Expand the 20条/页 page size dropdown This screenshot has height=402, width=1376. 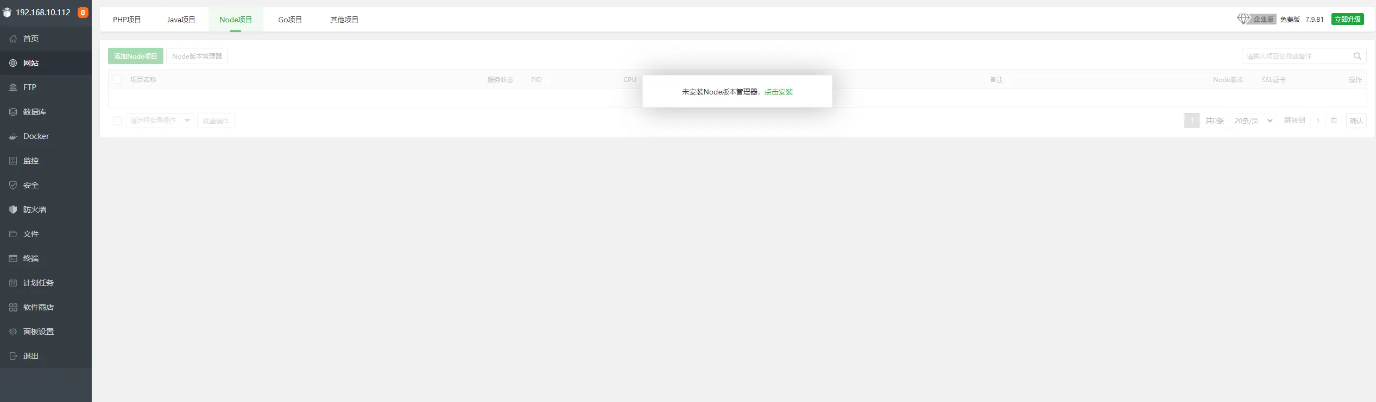point(1254,120)
